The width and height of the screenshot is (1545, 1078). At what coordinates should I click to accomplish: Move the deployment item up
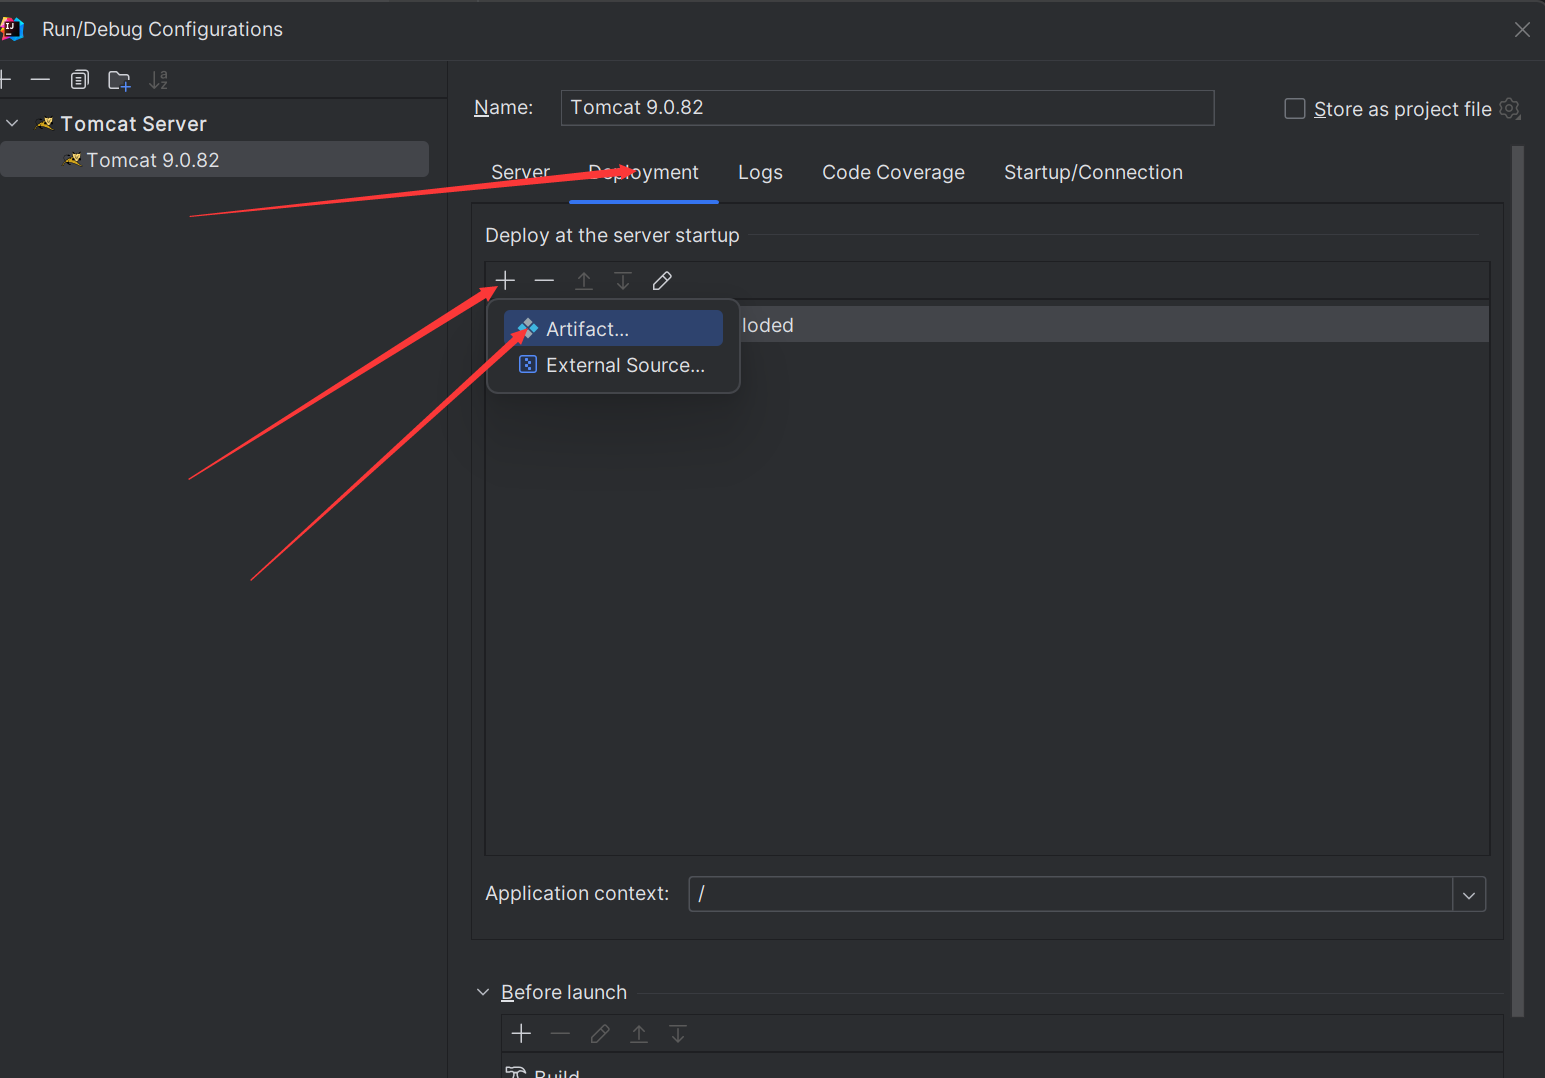click(x=584, y=281)
